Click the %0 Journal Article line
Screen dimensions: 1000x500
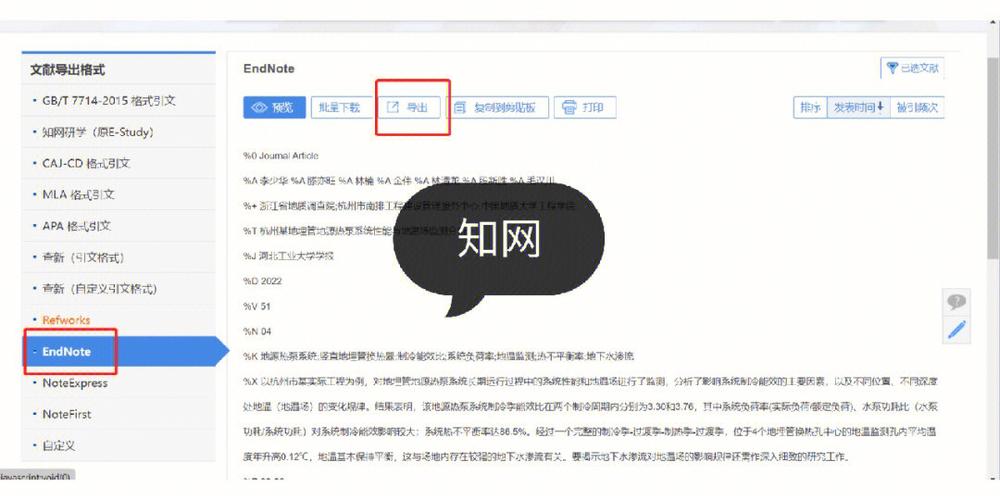tap(281, 156)
